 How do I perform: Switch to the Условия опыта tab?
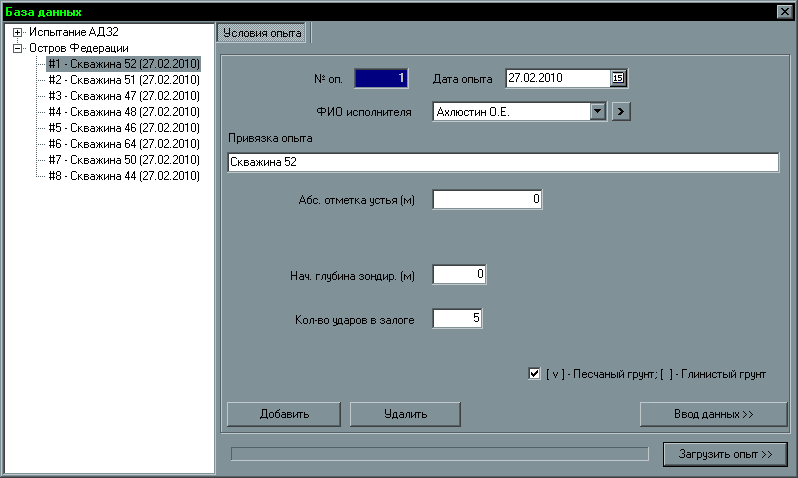click(262, 33)
